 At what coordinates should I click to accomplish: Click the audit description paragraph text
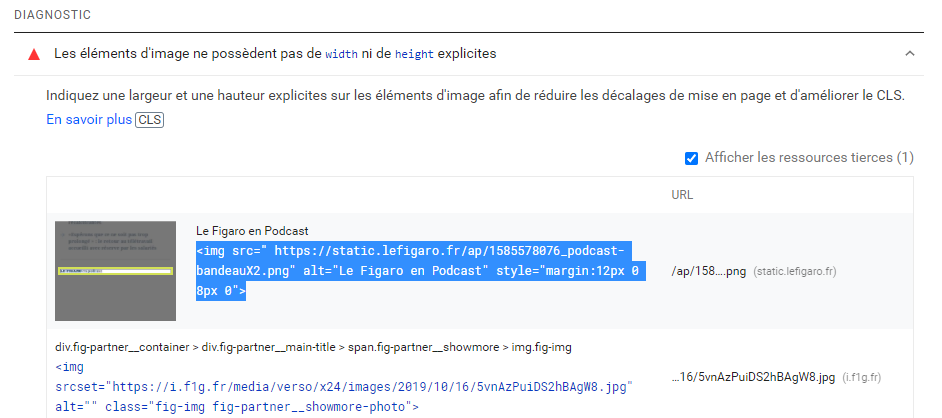tap(474, 97)
